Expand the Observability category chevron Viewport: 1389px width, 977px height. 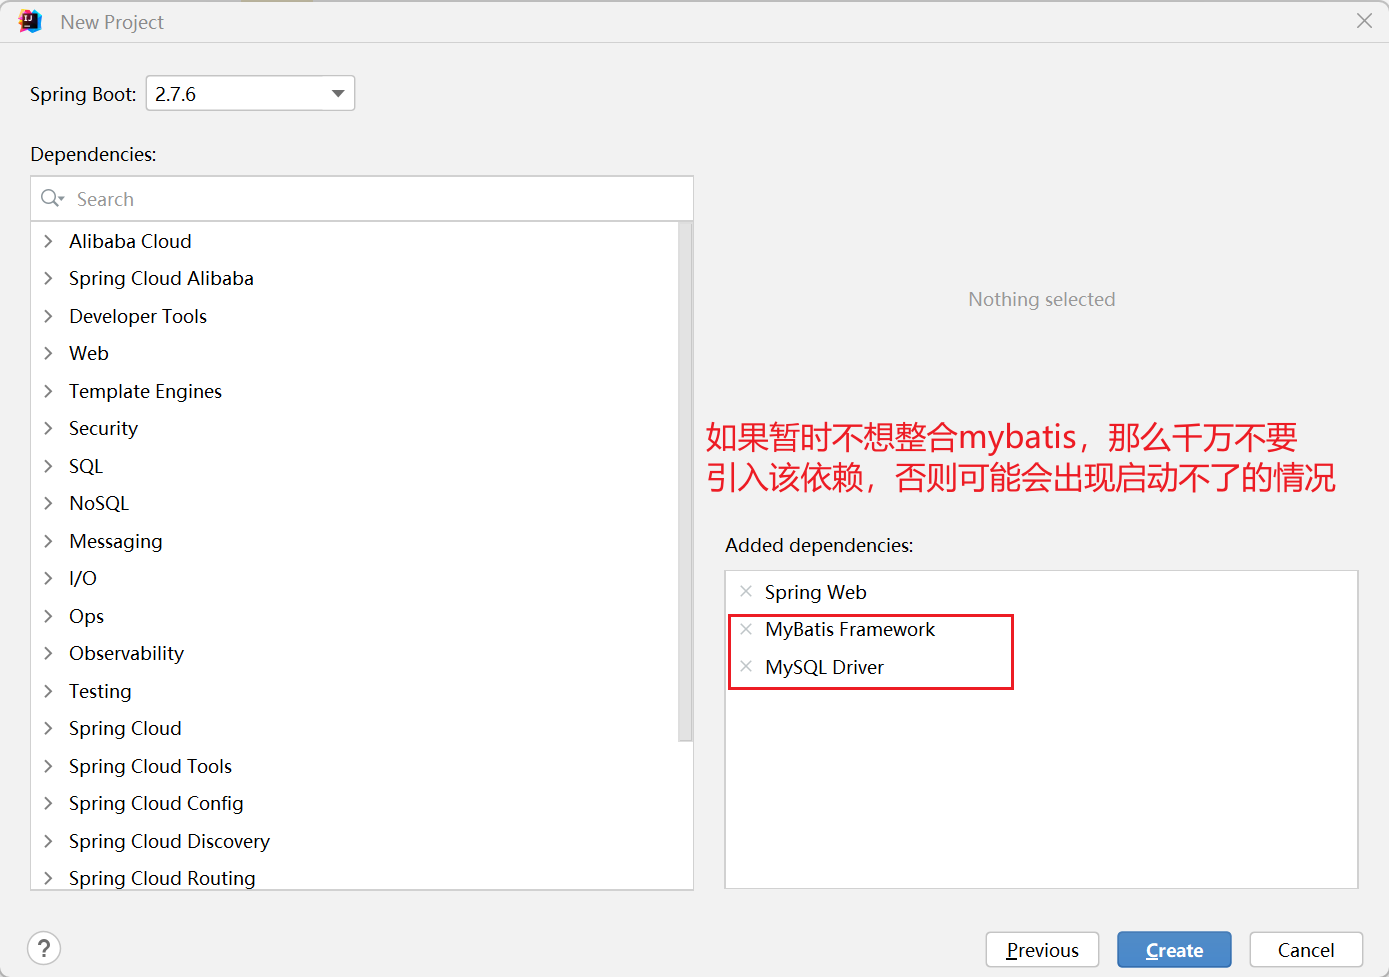coord(48,653)
